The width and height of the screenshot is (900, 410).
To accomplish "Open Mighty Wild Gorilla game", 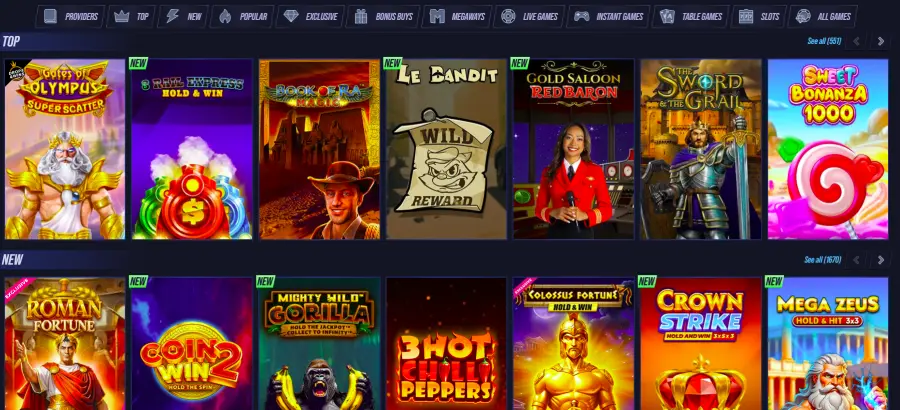I will pyautogui.click(x=319, y=343).
